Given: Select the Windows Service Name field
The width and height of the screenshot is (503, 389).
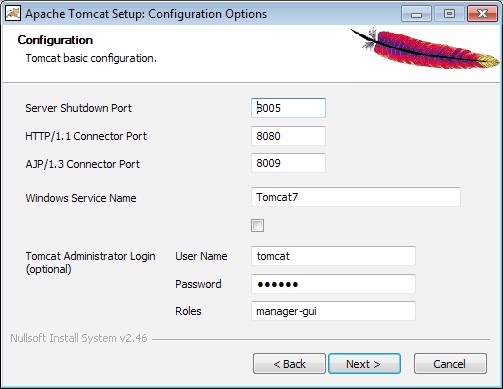Looking at the screenshot, I should (356, 197).
